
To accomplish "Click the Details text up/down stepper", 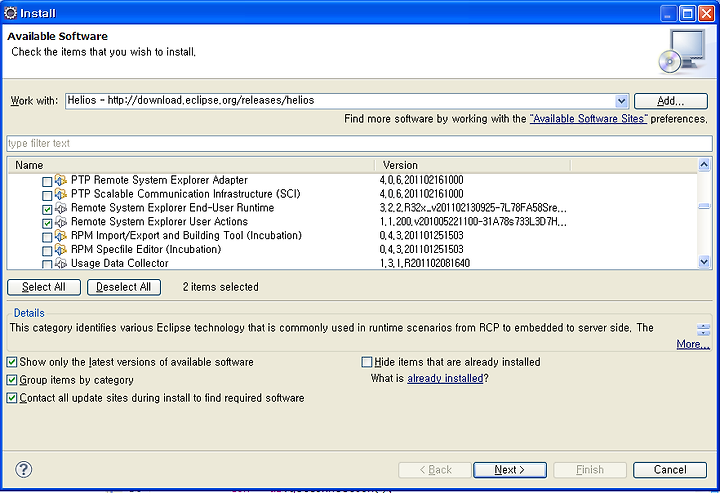I will pyautogui.click(x=703, y=330).
